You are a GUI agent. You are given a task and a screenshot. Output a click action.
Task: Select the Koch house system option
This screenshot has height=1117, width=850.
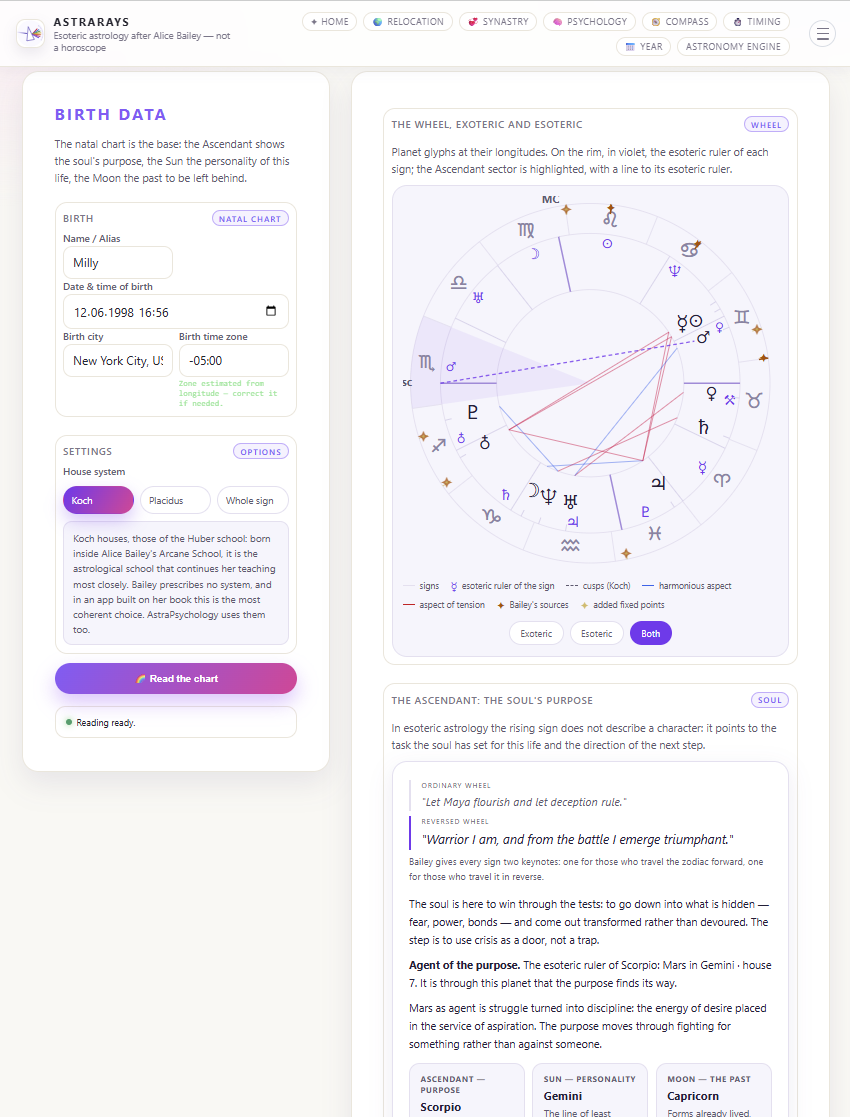coord(98,500)
